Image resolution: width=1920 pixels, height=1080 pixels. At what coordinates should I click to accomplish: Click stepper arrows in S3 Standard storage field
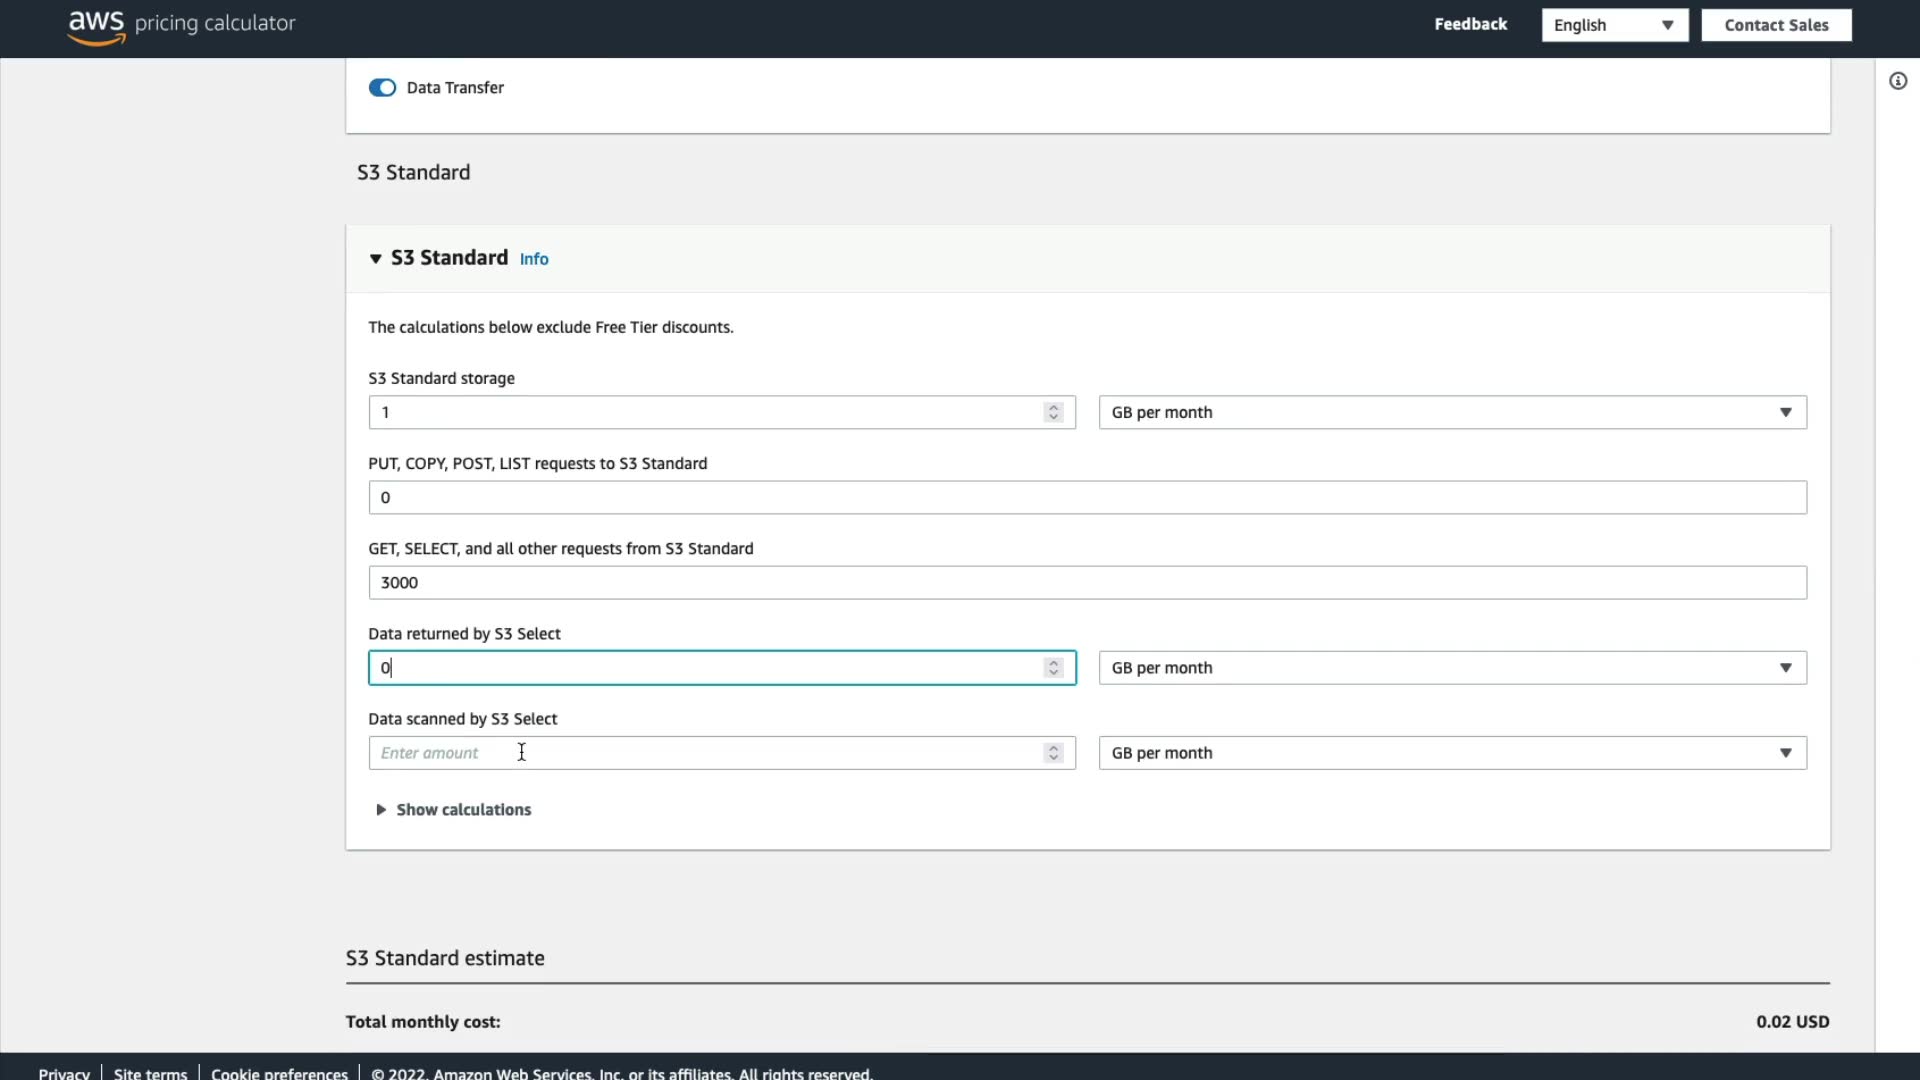[x=1053, y=412]
